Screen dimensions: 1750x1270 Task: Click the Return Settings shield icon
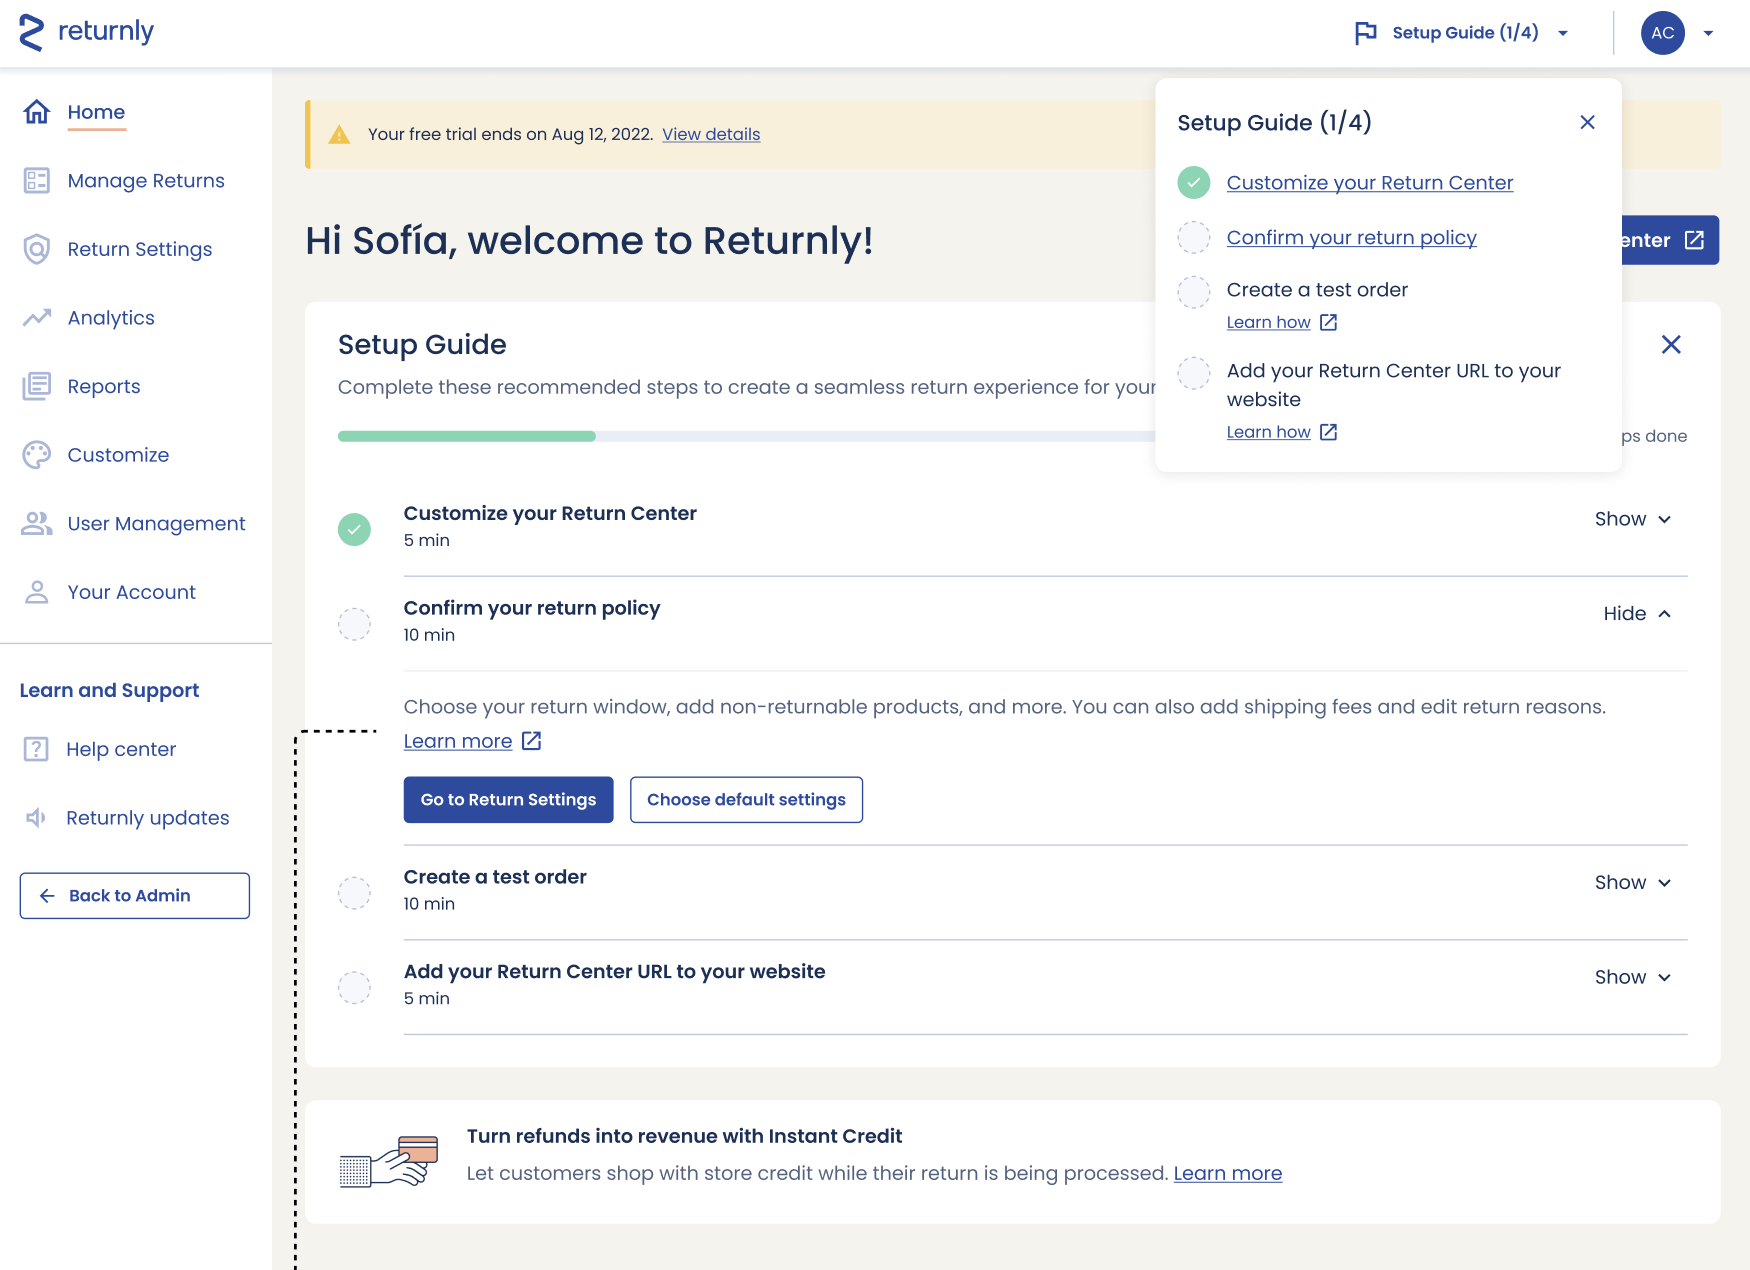(x=37, y=249)
